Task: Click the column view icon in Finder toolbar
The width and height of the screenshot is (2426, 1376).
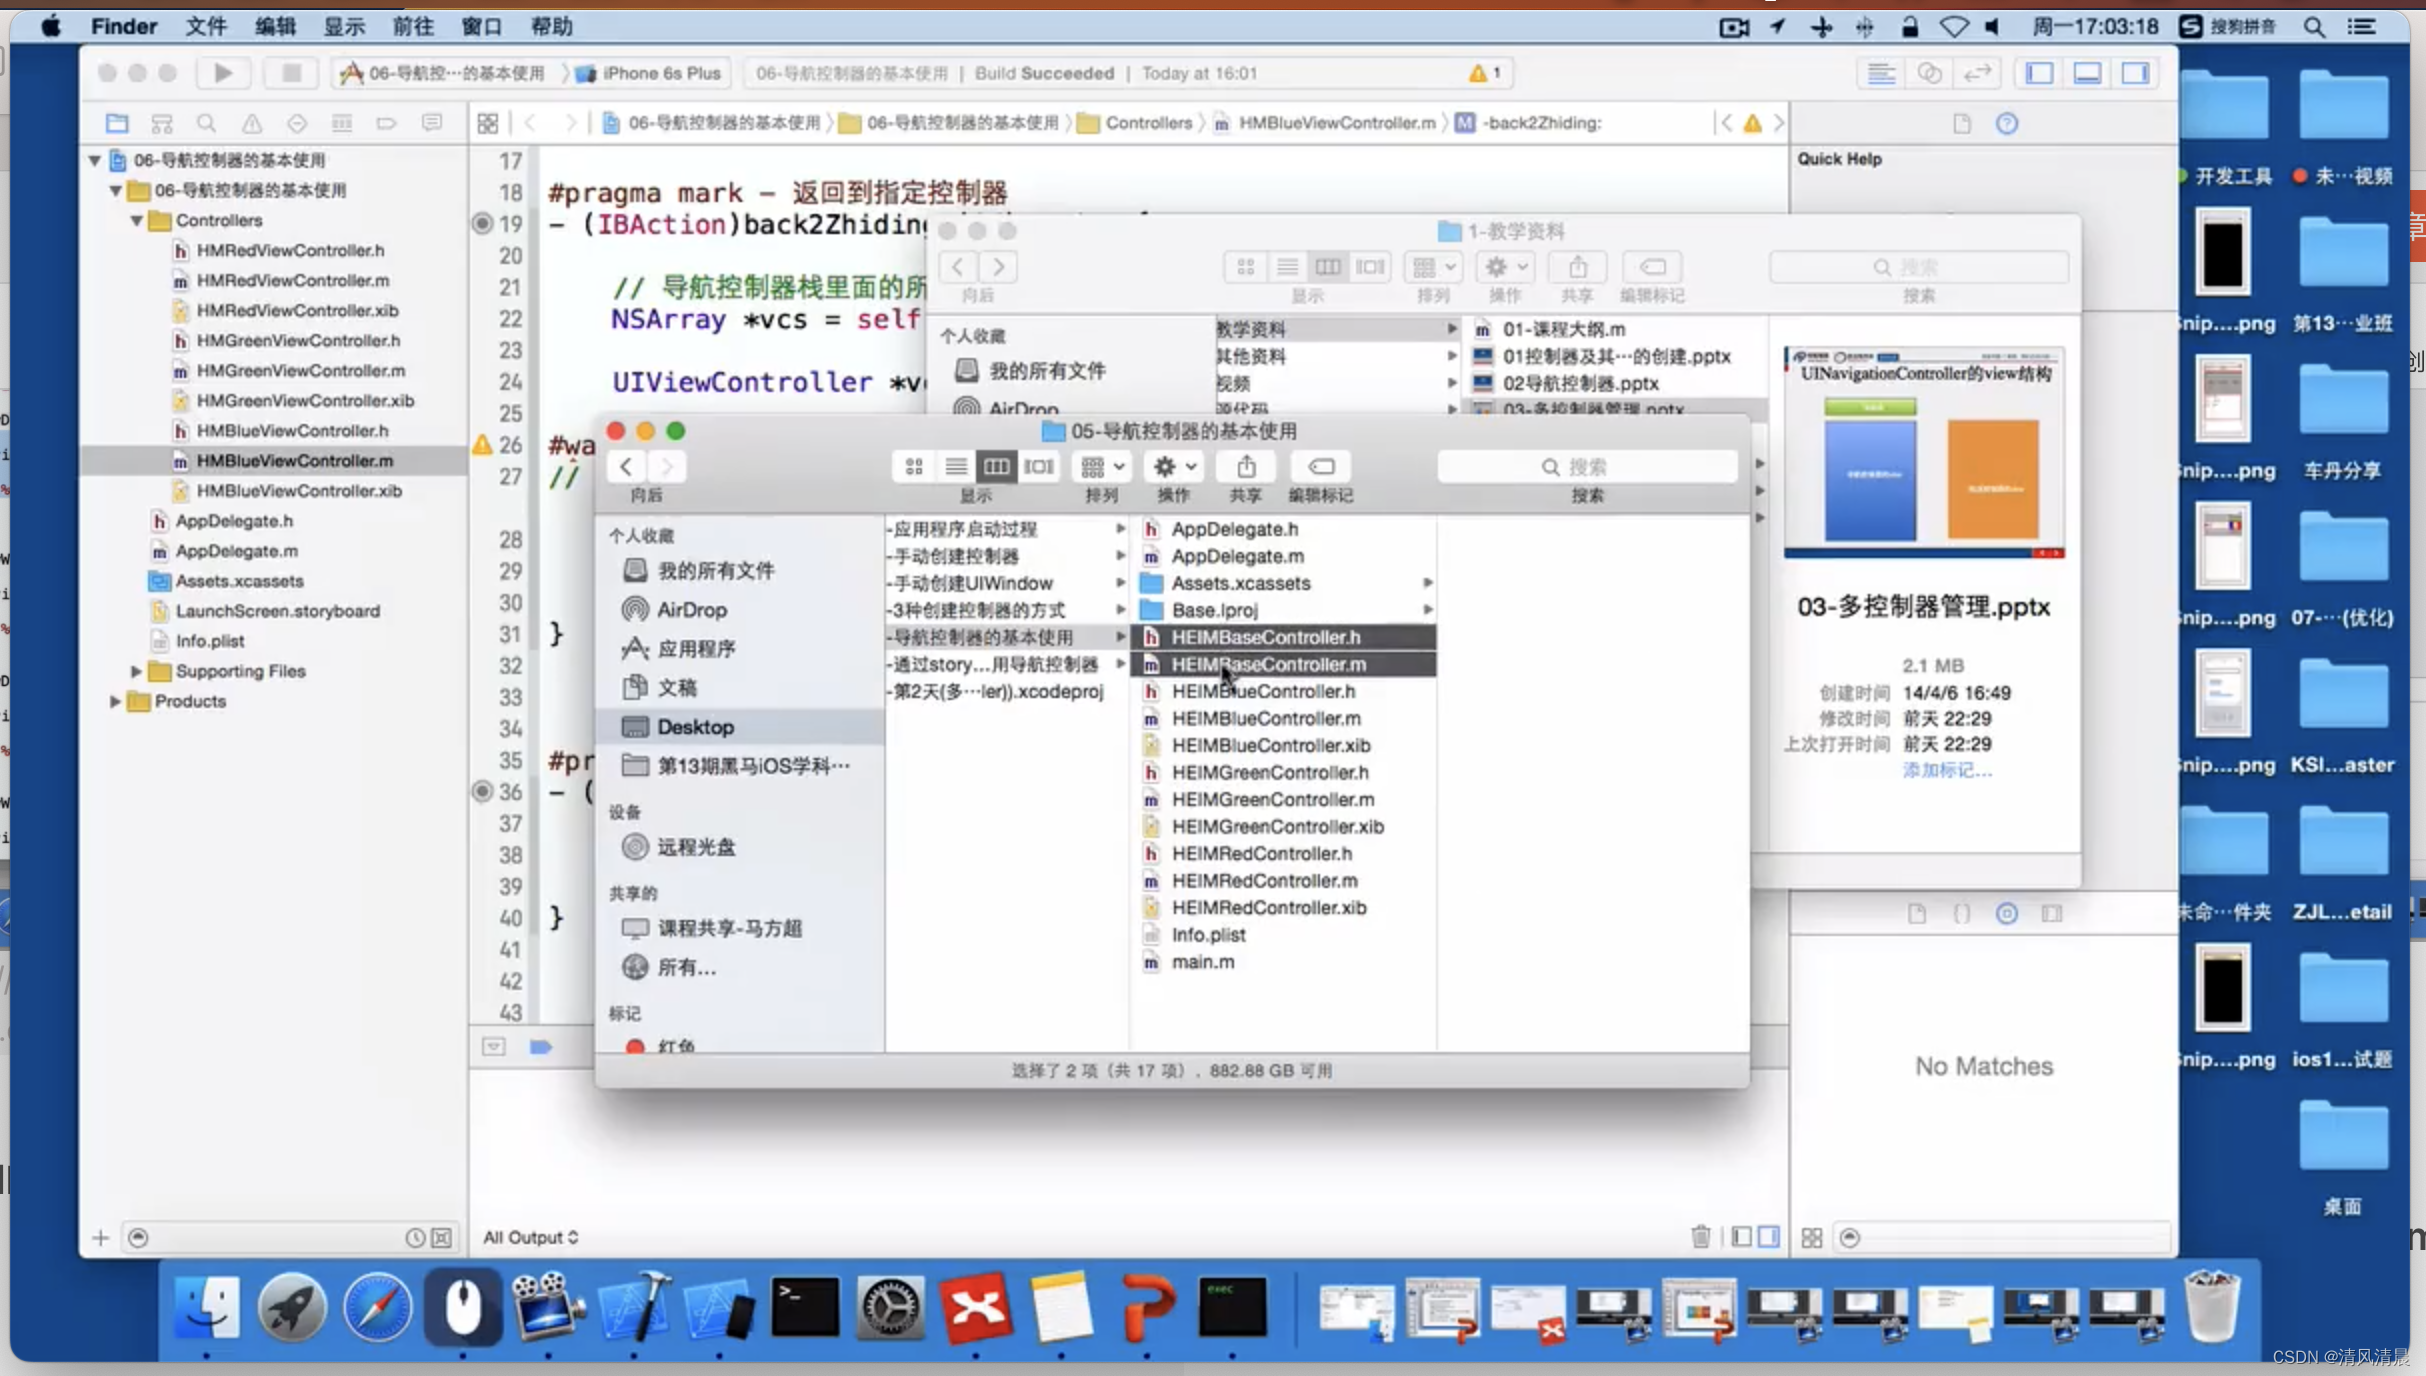Action: (x=995, y=466)
